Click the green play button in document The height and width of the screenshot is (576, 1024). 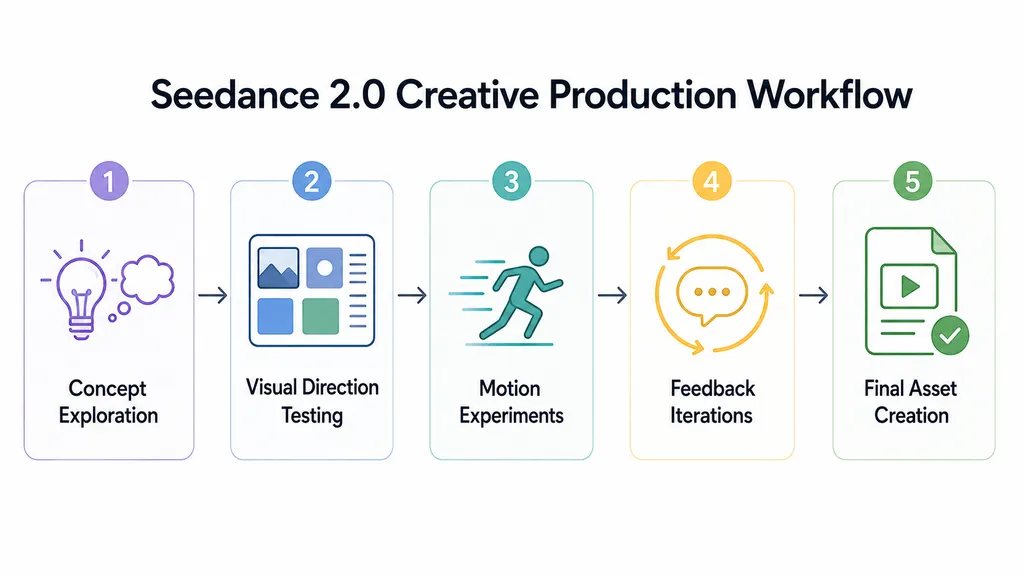[909, 286]
